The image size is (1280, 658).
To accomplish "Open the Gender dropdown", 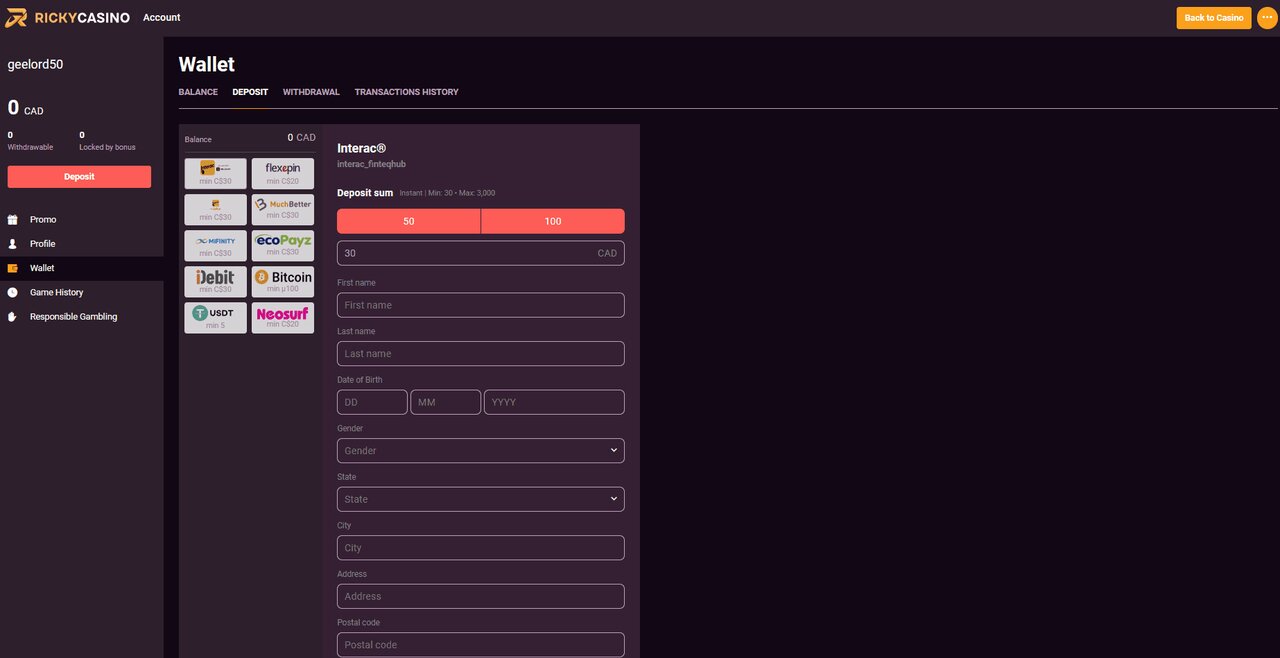I will pyautogui.click(x=480, y=450).
